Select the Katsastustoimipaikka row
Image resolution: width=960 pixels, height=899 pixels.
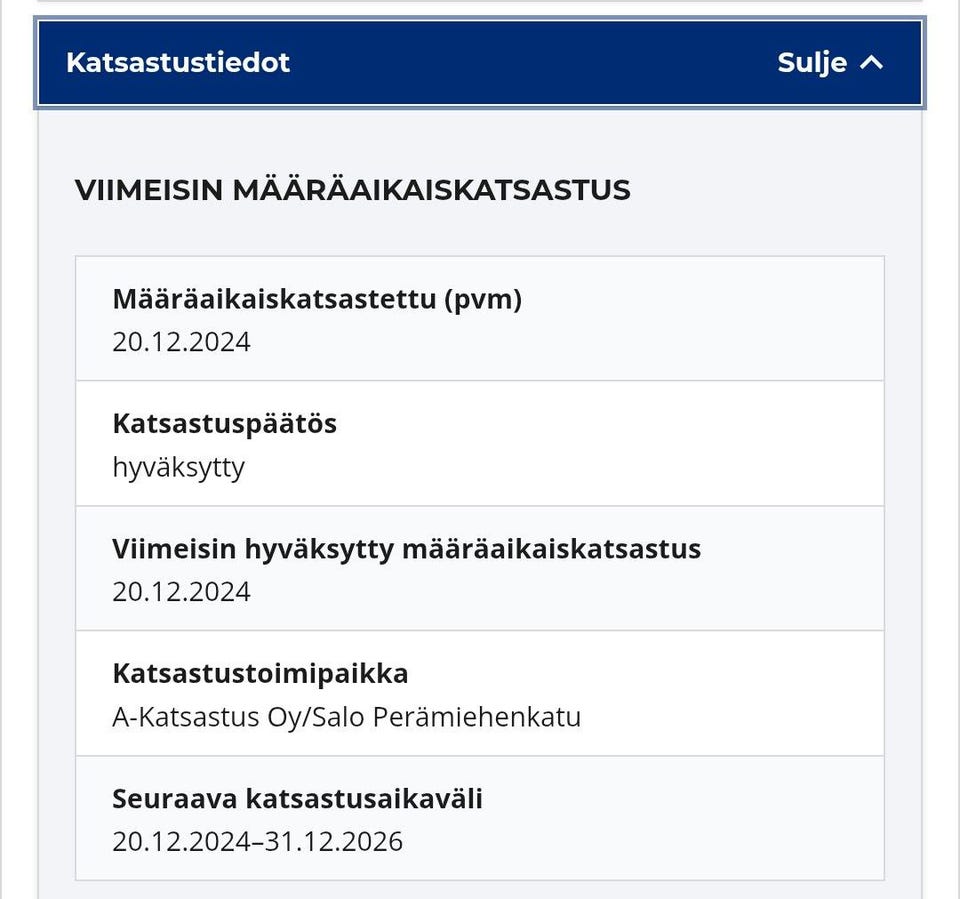point(480,692)
